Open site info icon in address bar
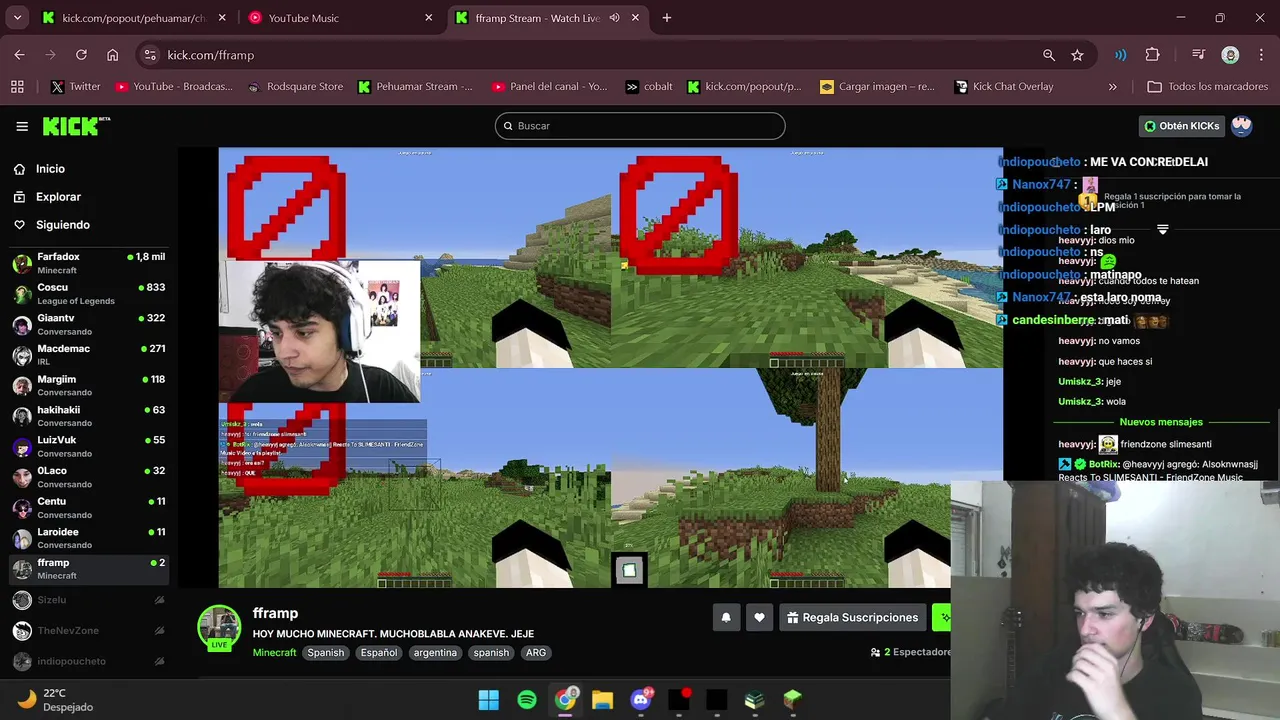The height and width of the screenshot is (720, 1280). coord(149,55)
